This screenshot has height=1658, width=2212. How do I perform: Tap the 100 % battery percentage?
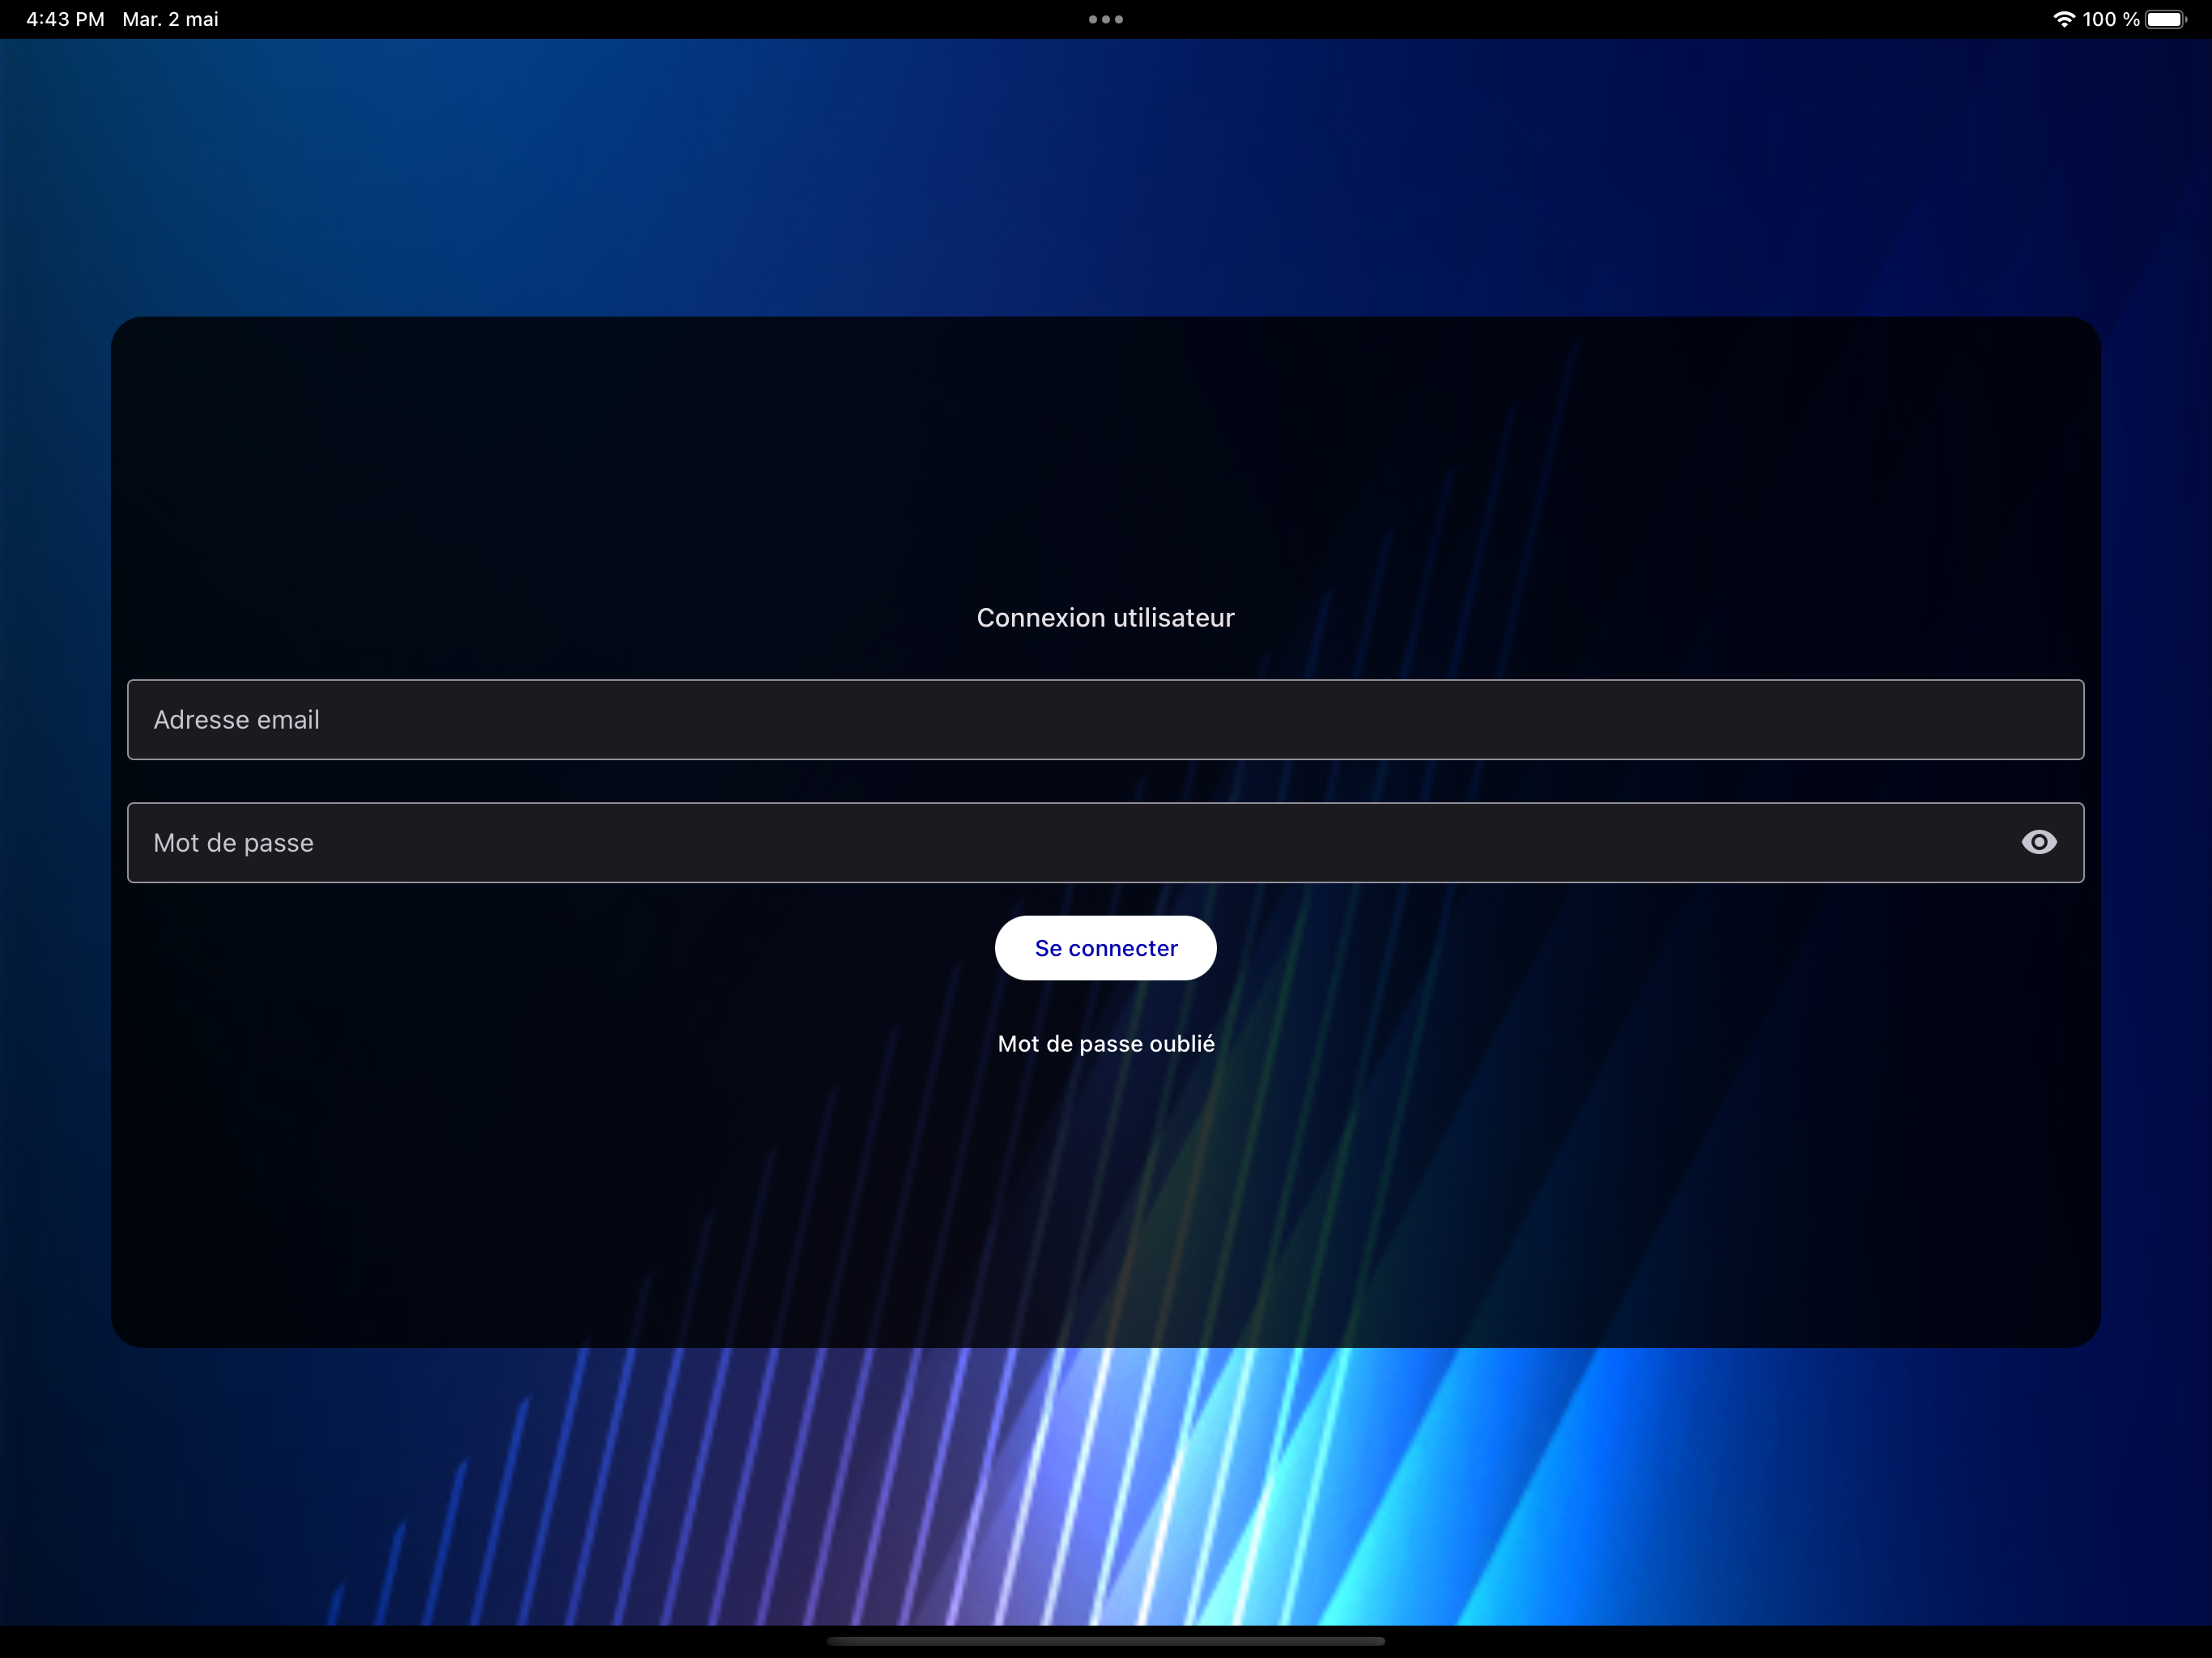click(2110, 19)
